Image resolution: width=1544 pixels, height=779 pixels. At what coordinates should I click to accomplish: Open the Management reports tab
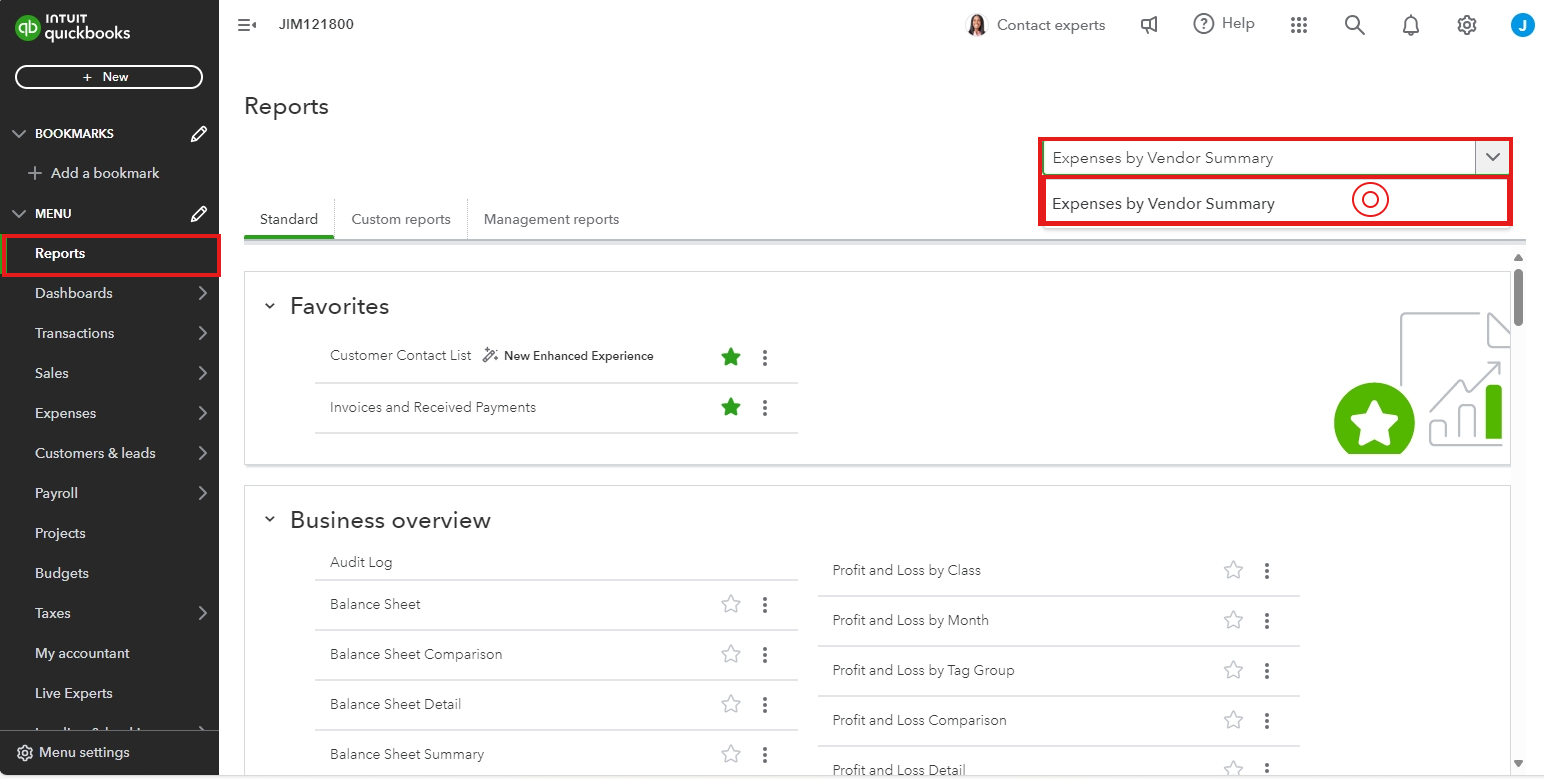(551, 219)
